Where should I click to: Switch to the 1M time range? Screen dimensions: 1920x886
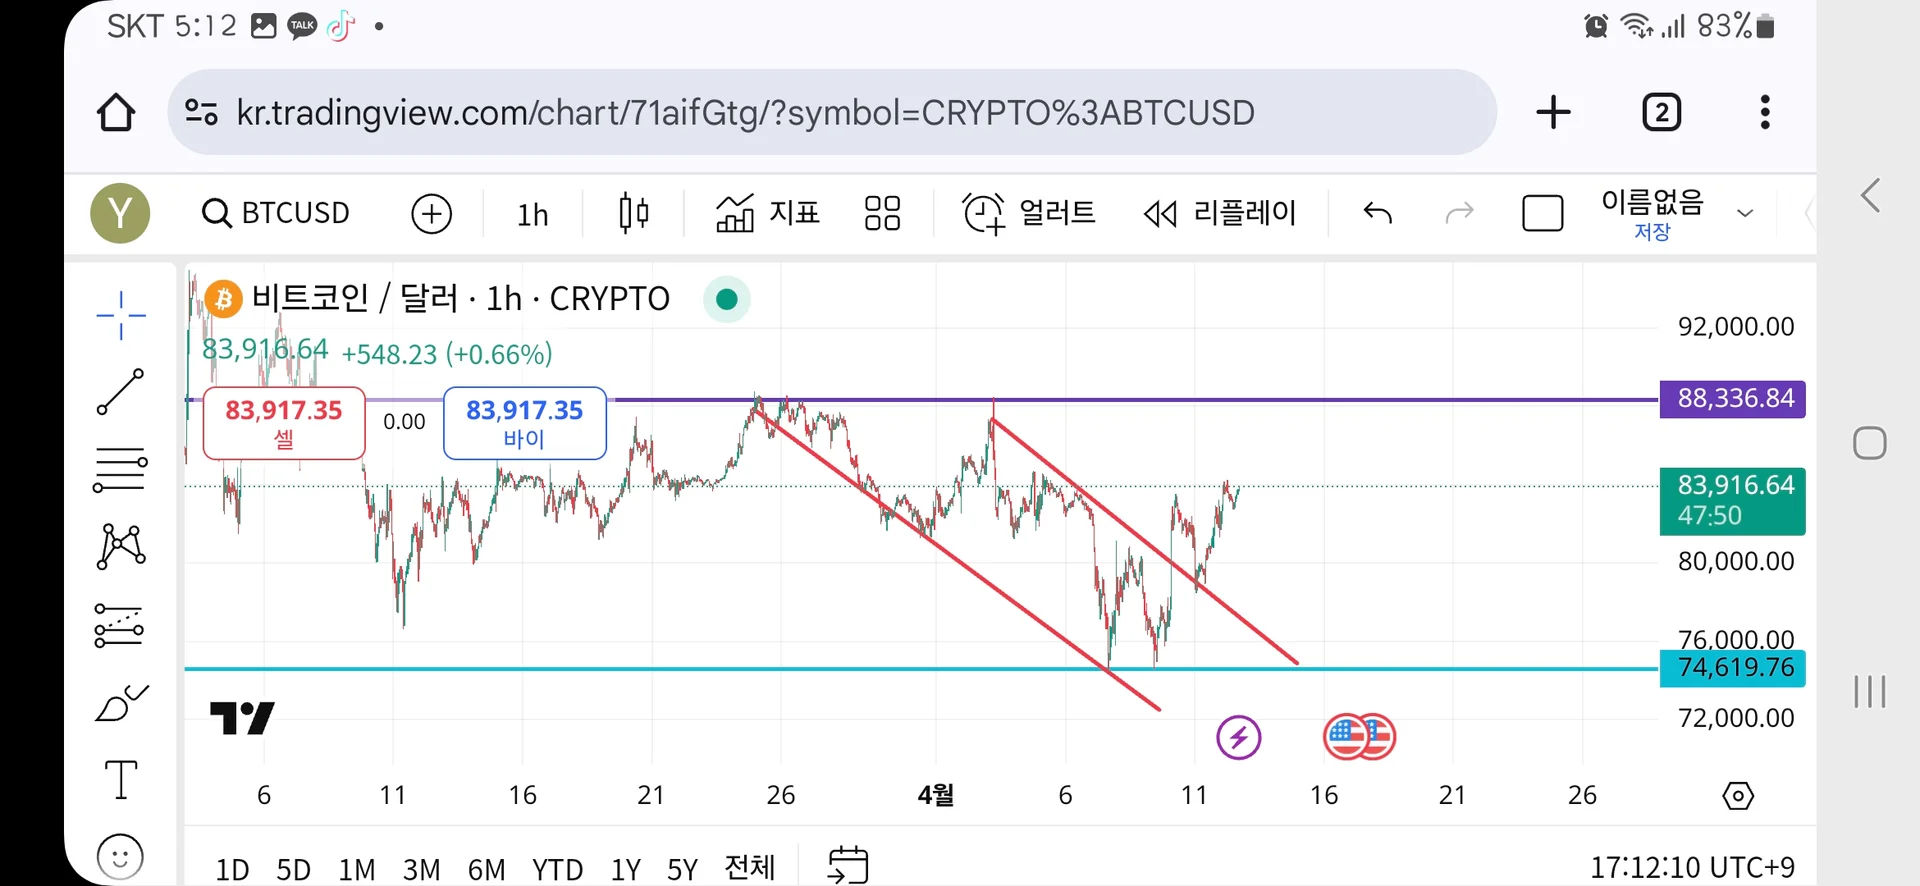tap(356, 869)
